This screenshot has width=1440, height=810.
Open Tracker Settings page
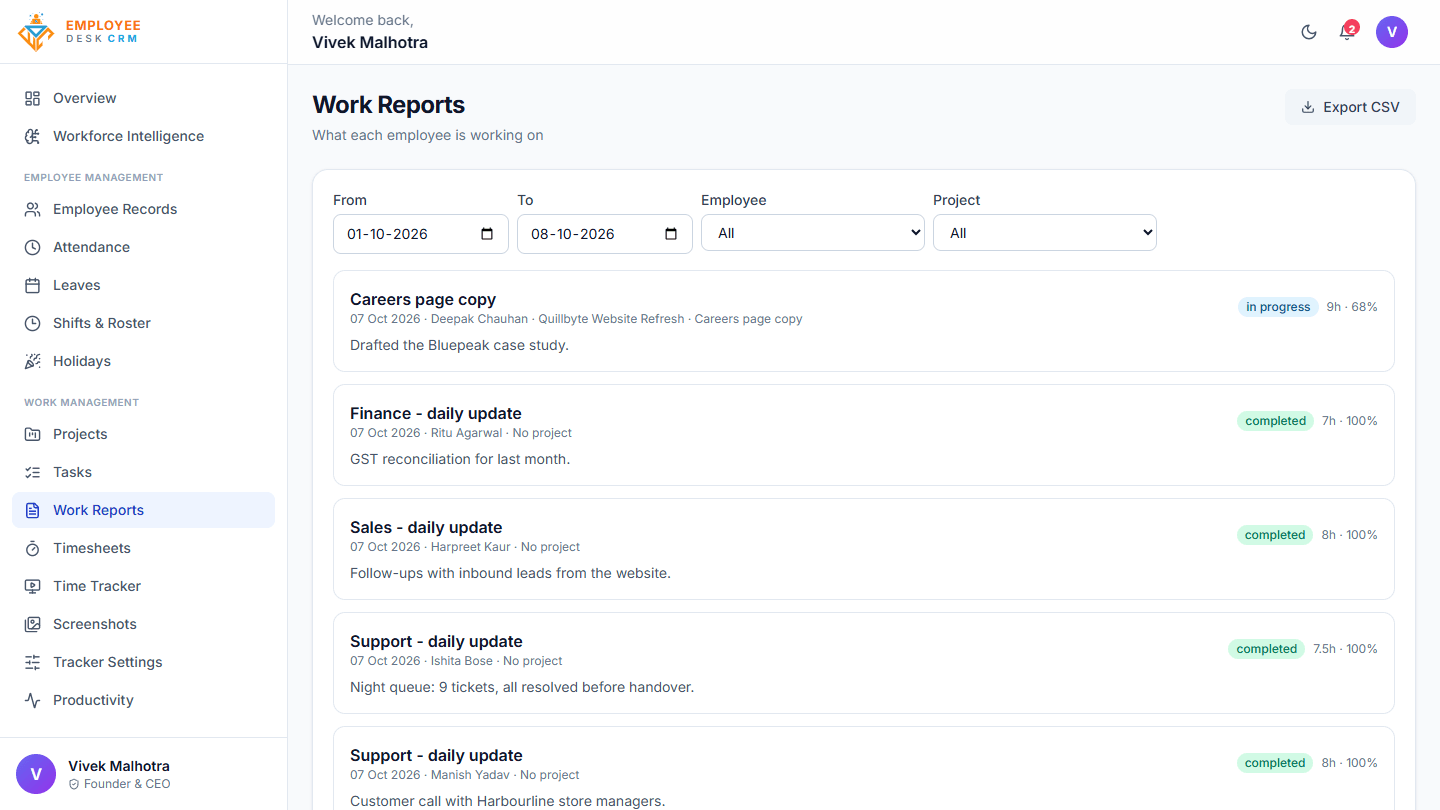tap(143, 662)
